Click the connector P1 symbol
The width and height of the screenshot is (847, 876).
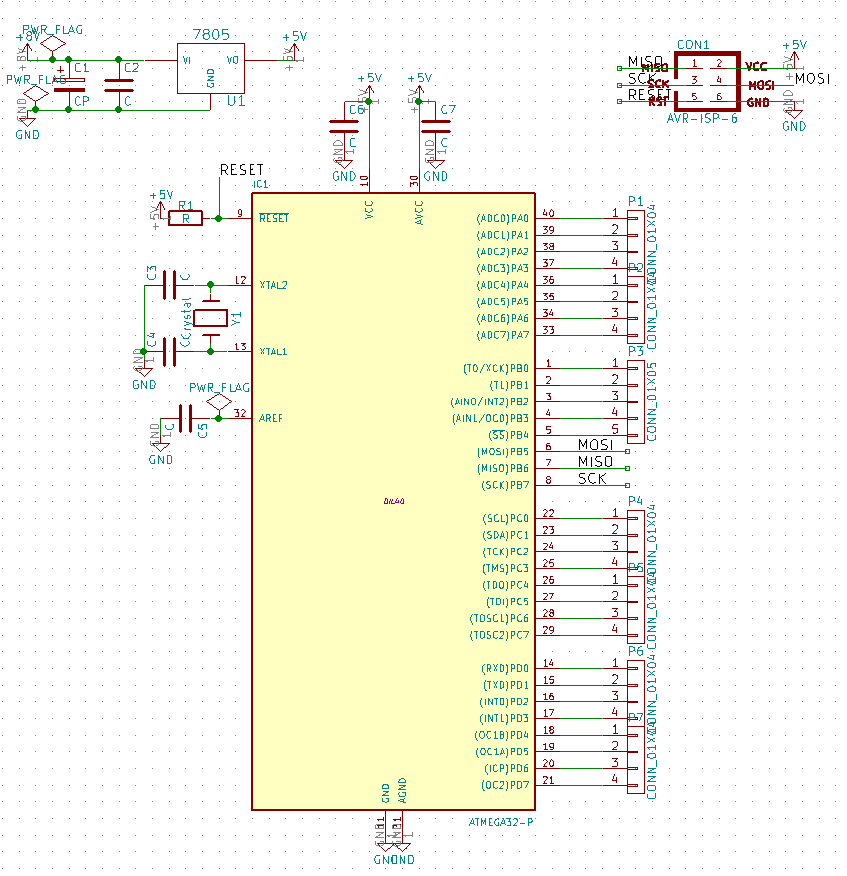635,244
